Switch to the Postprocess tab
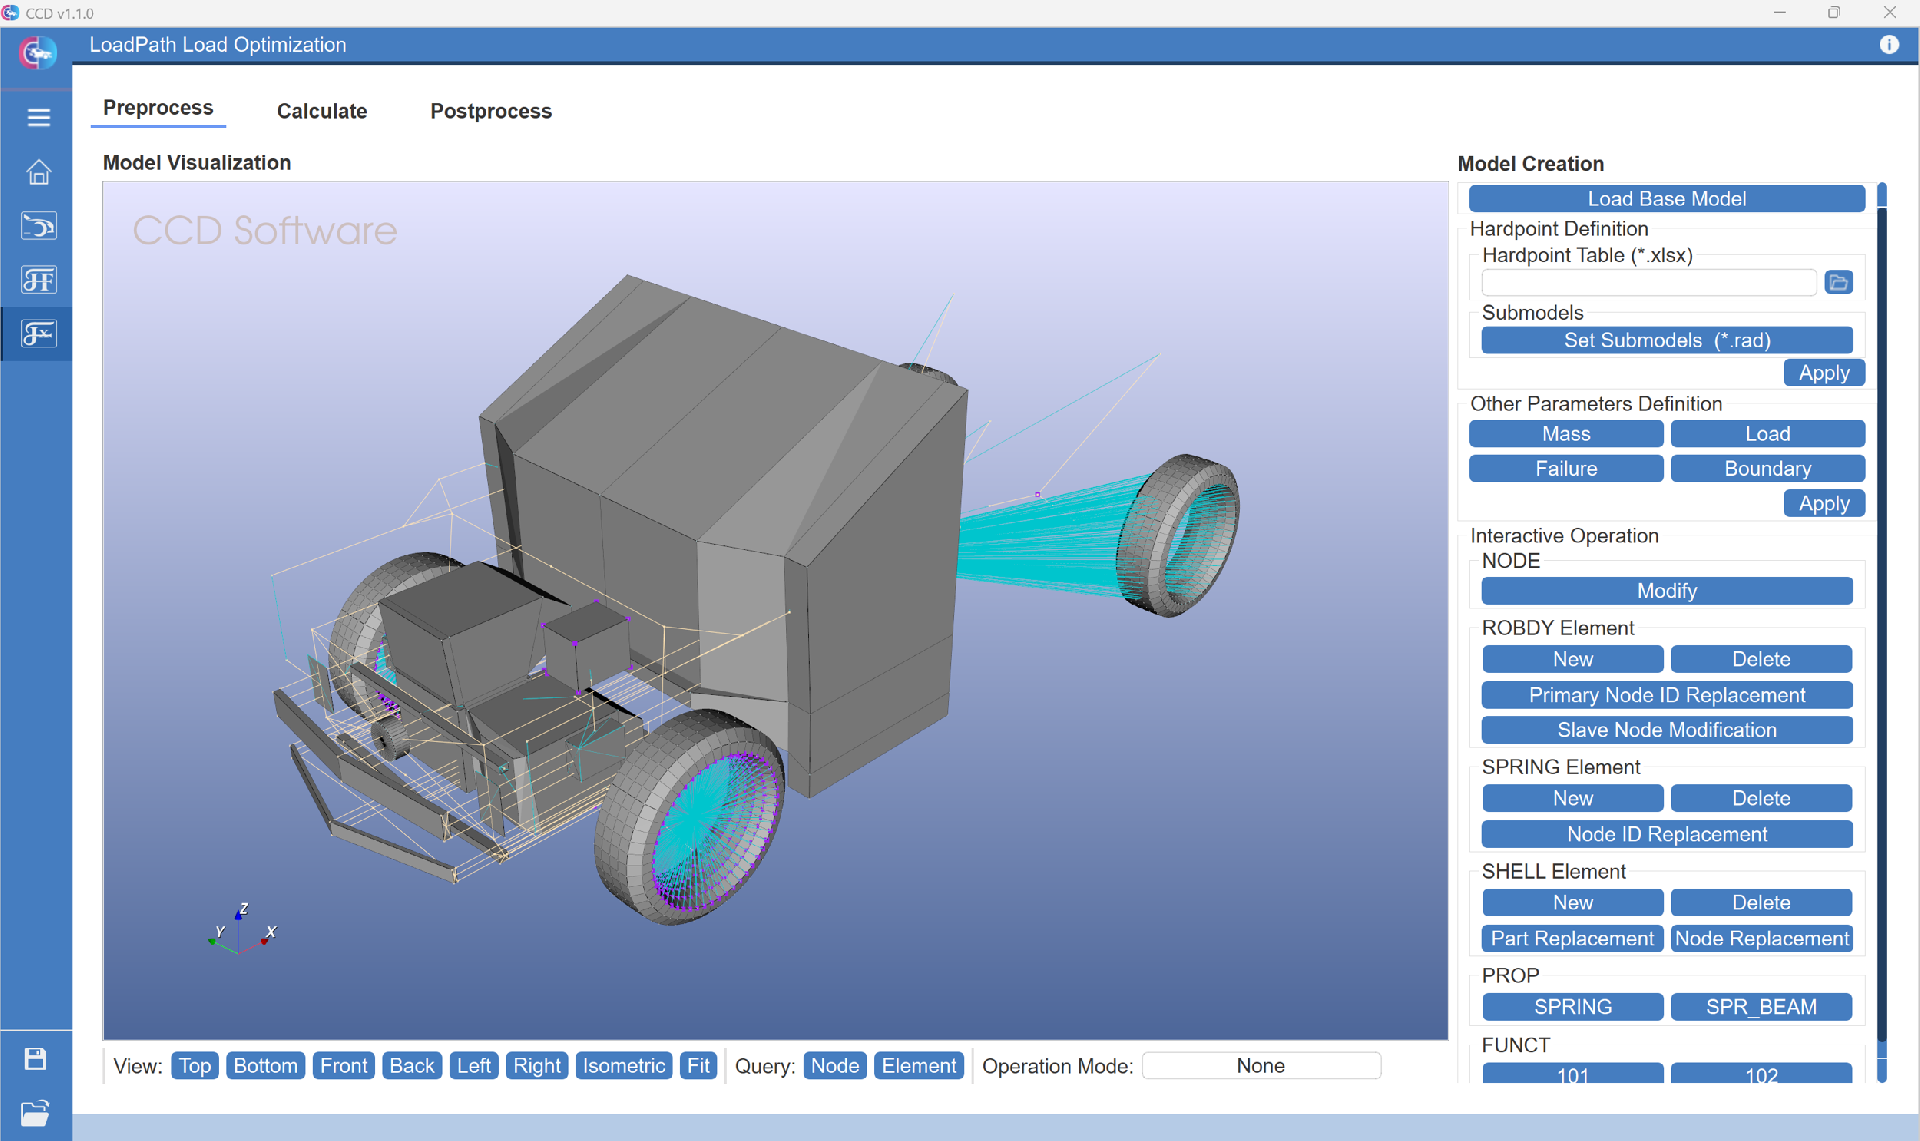 491,111
